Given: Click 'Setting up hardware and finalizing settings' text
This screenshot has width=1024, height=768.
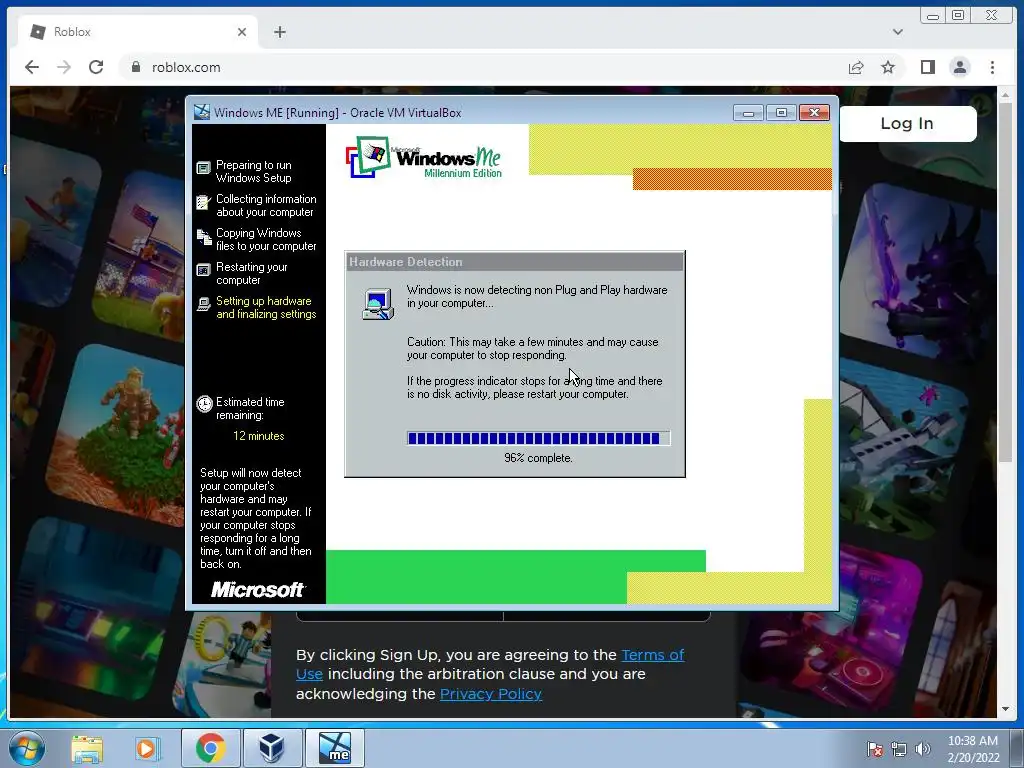Looking at the screenshot, I should (x=266, y=308).
